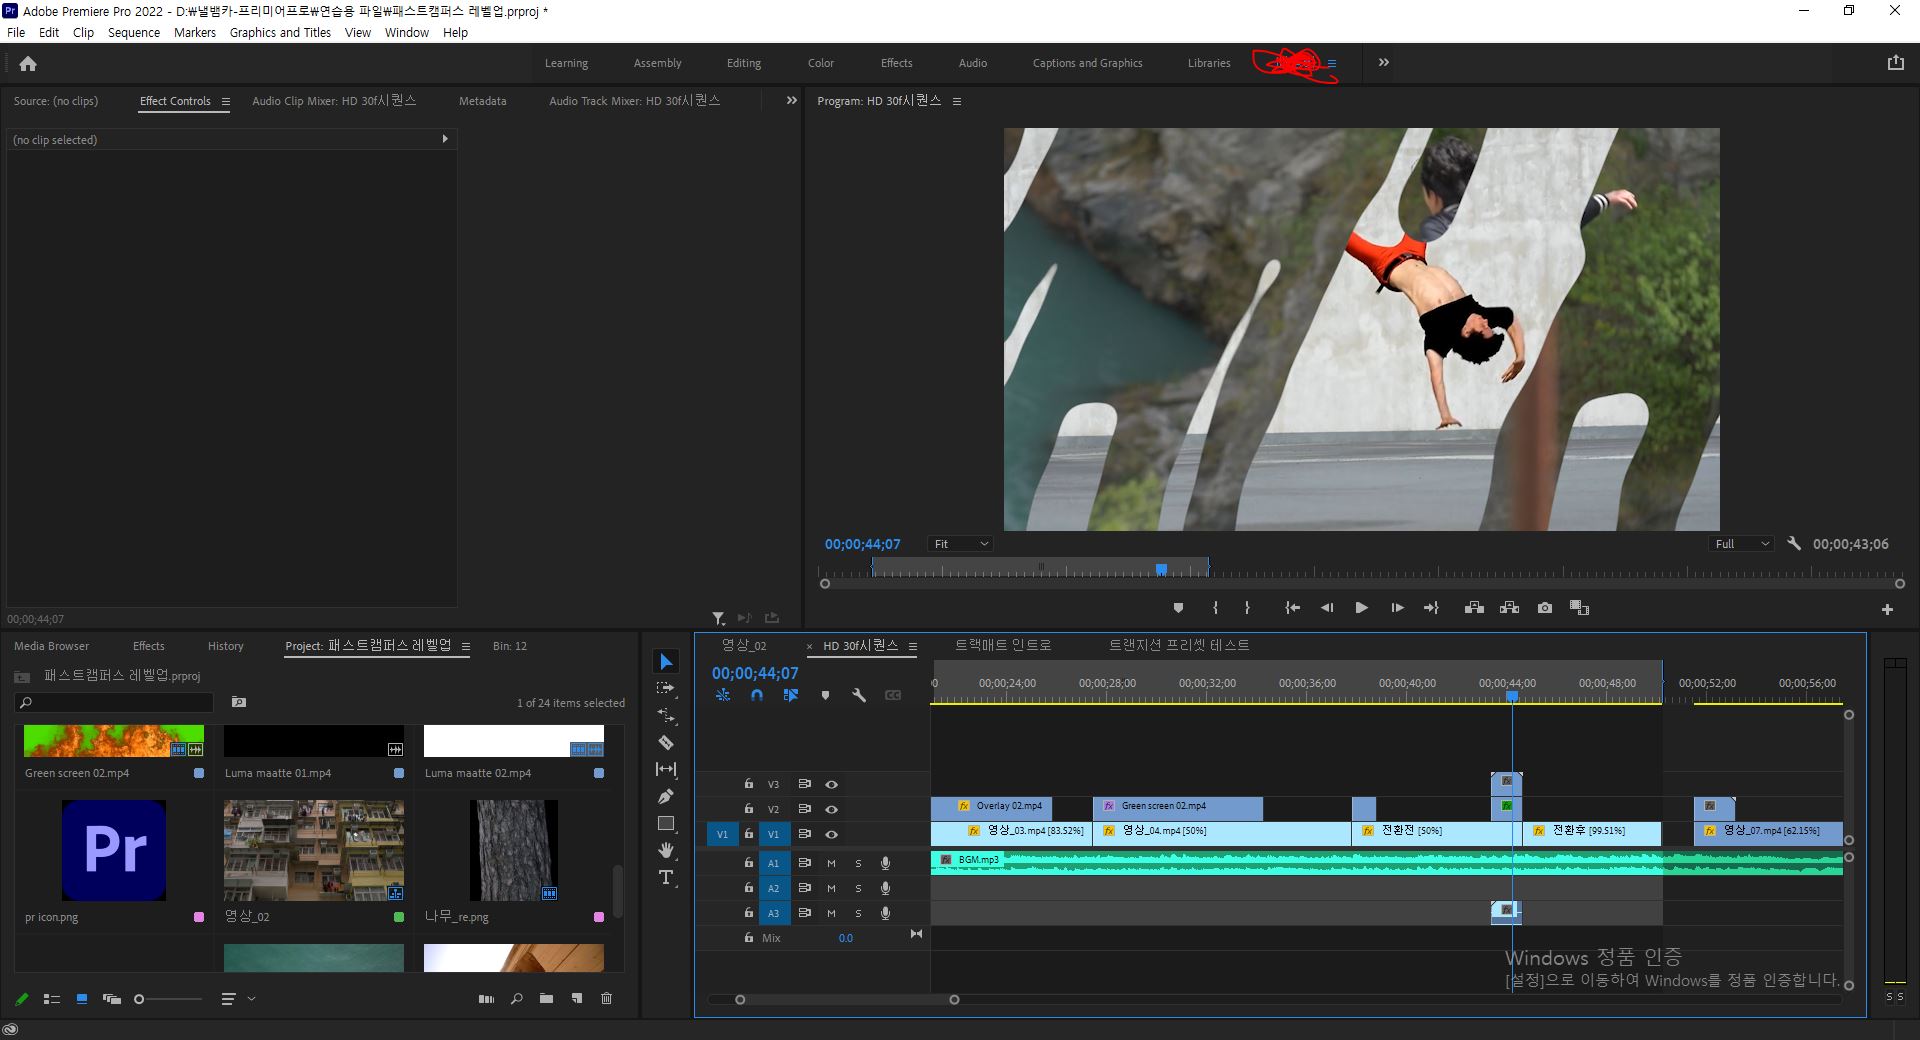The height and width of the screenshot is (1040, 1920).
Task: Click the 영상_02 project thumbnail
Action: tap(314, 851)
